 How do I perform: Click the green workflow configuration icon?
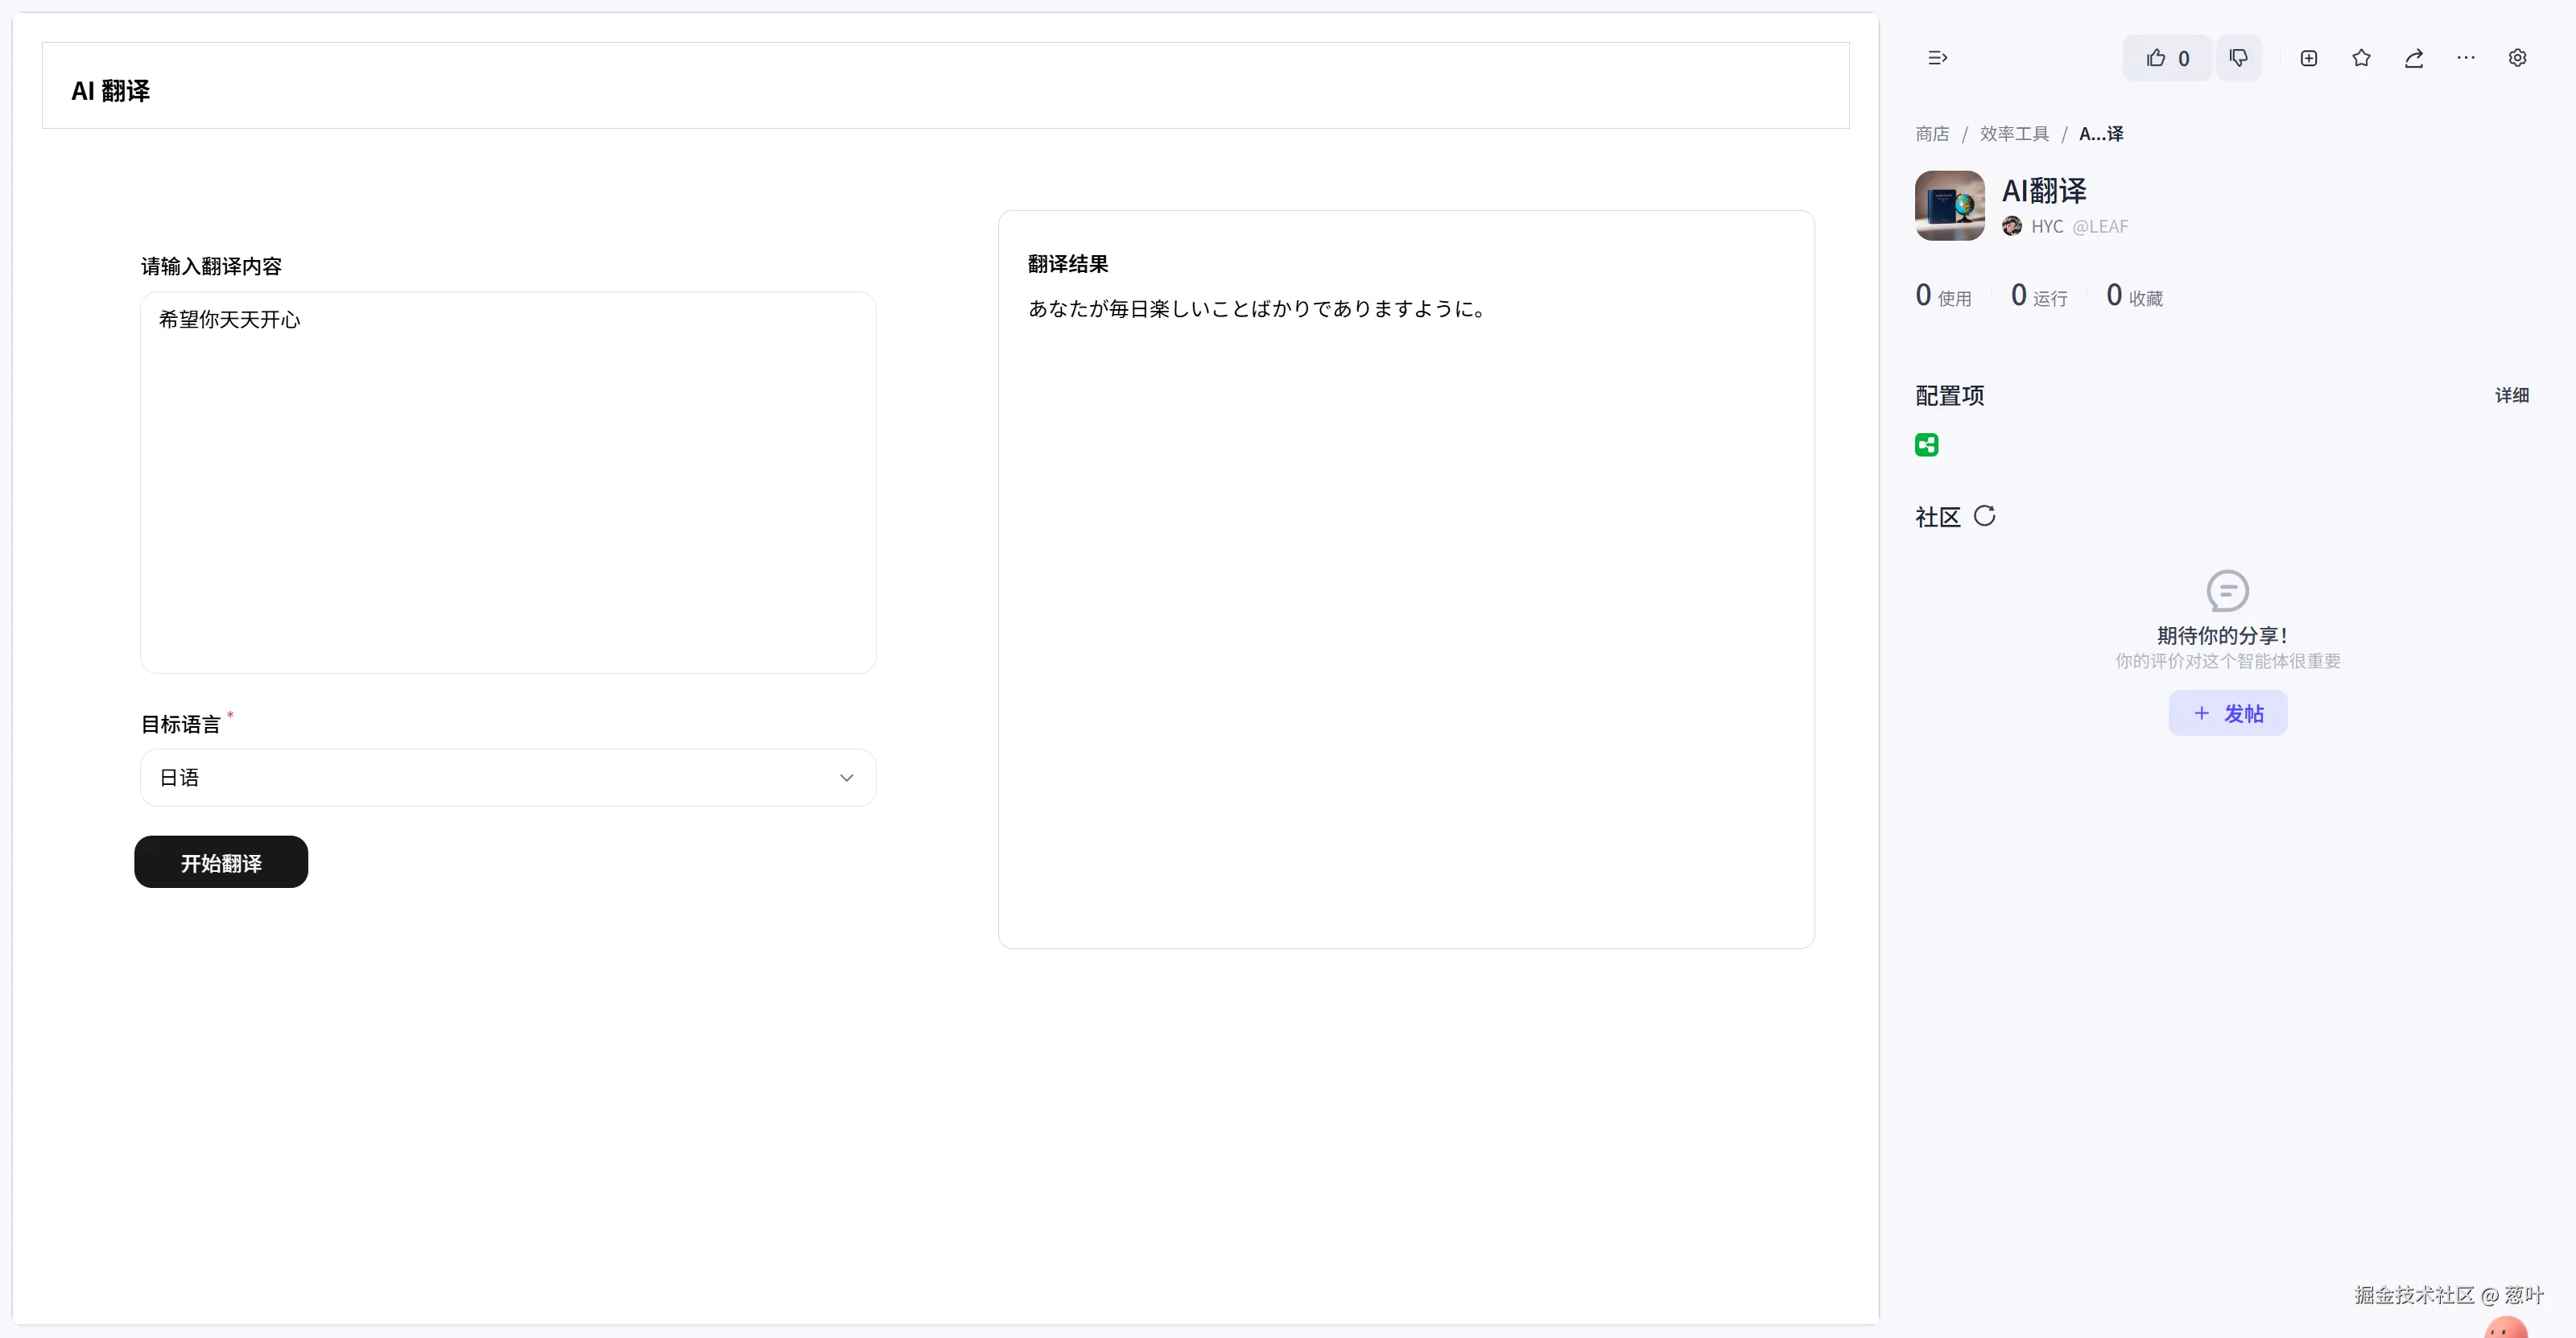[x=1926, y=445]
